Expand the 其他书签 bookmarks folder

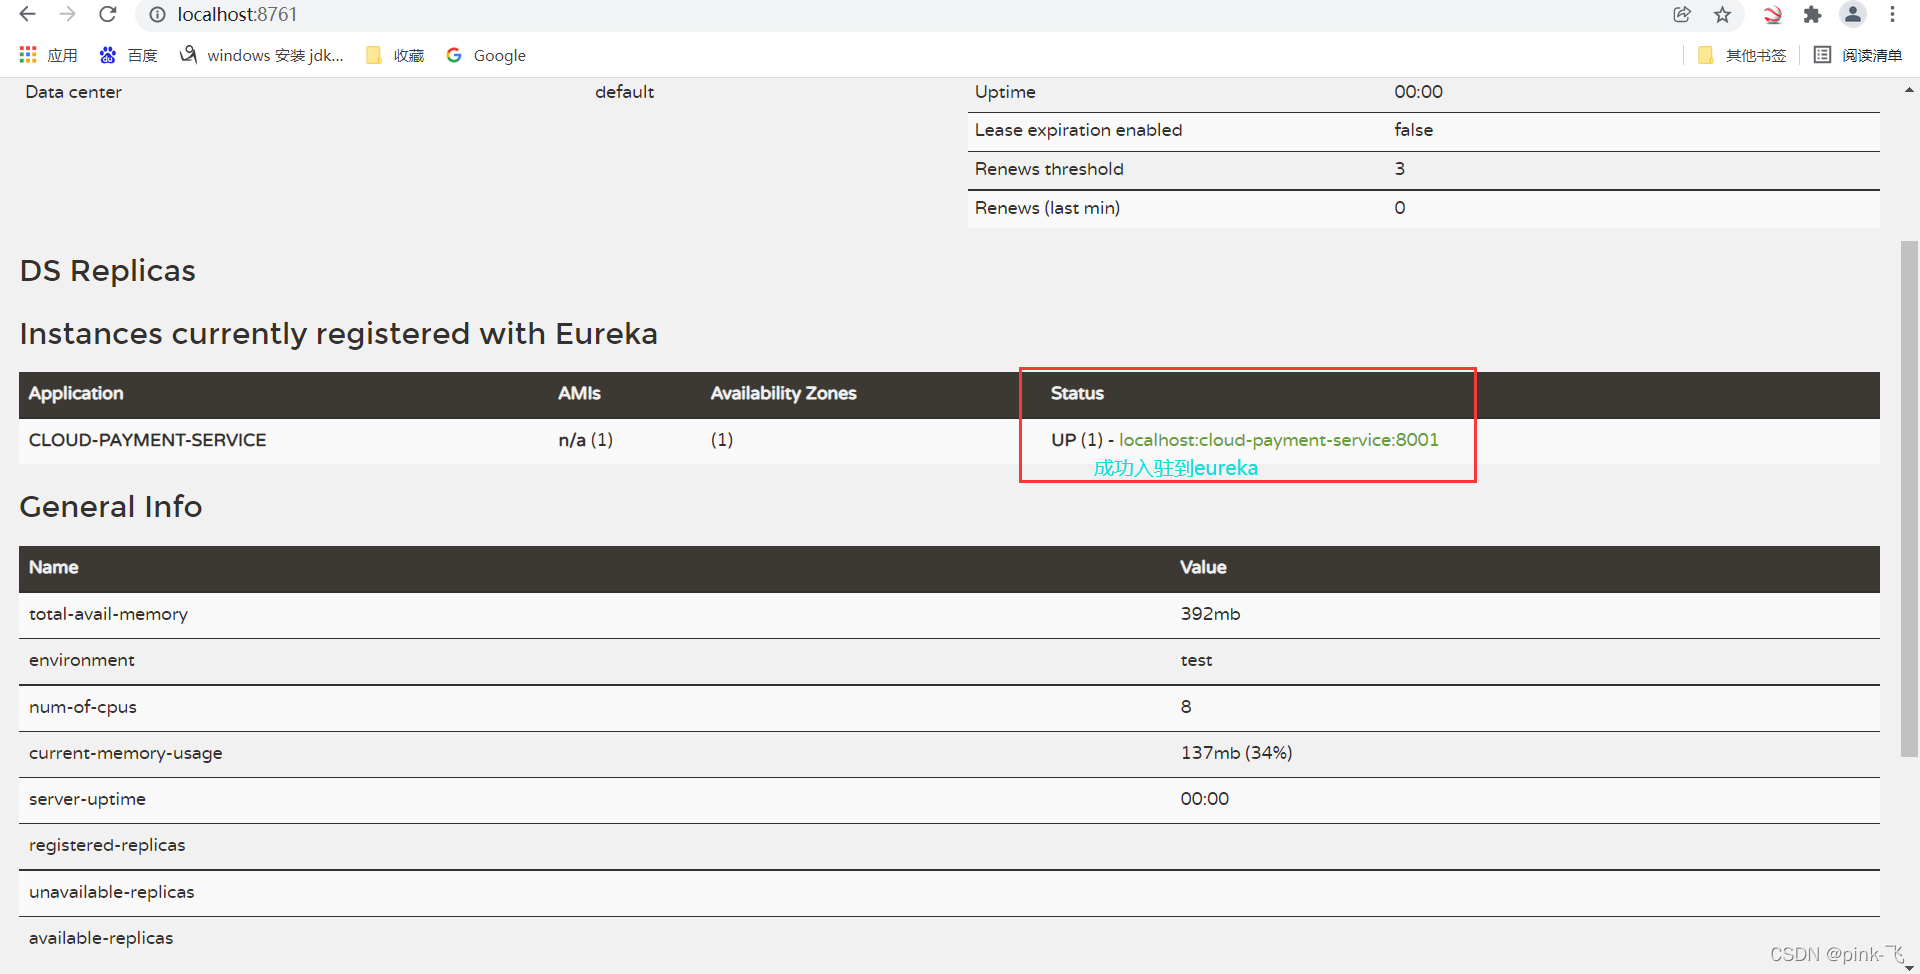tap(1741, 55)
